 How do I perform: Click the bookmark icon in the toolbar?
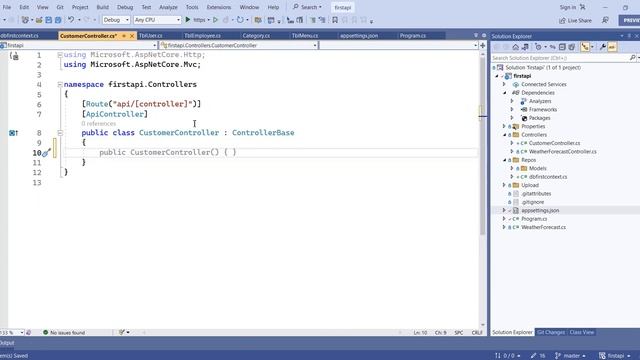click(335, 20)
